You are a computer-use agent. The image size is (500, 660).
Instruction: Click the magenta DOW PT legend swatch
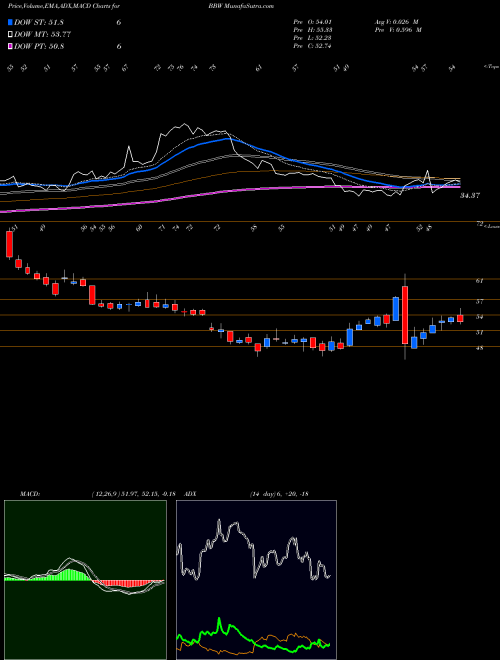pyautogui.click(x=11, y=46)
